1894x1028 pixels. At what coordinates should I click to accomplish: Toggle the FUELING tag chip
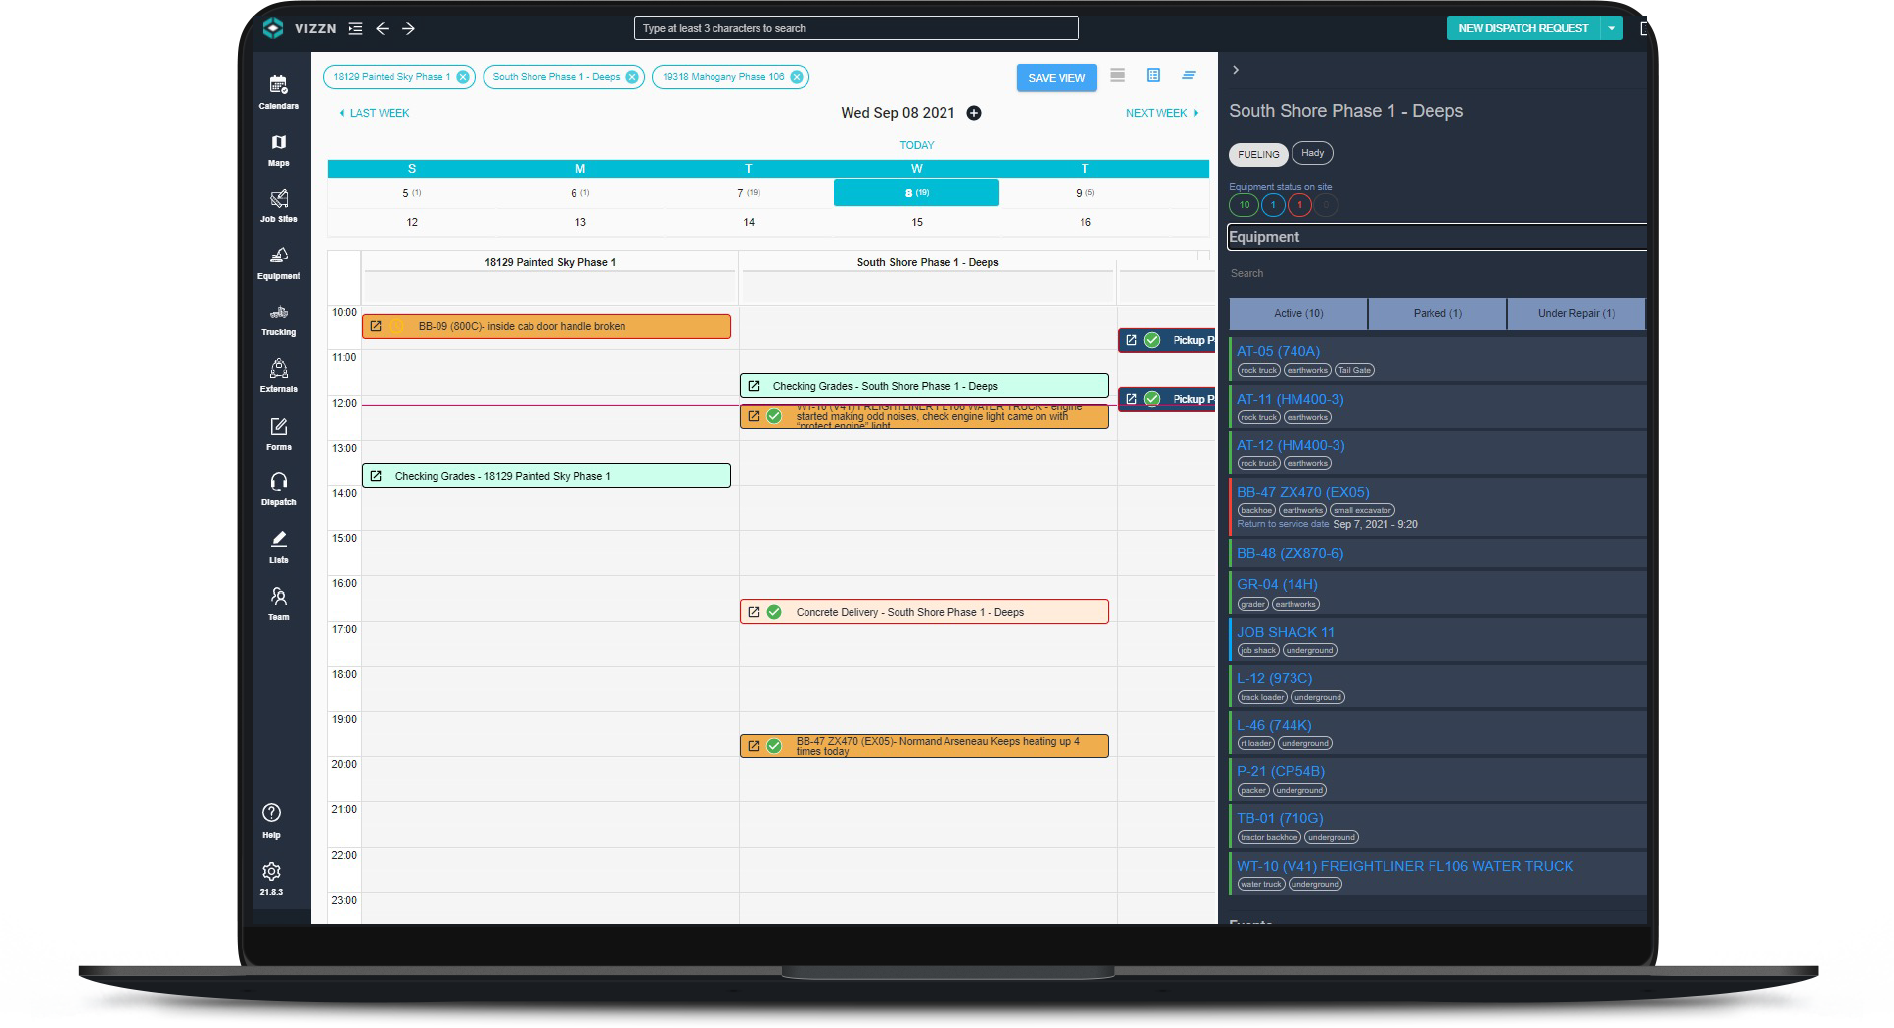pyautogui.click(x=1258, y=154)
